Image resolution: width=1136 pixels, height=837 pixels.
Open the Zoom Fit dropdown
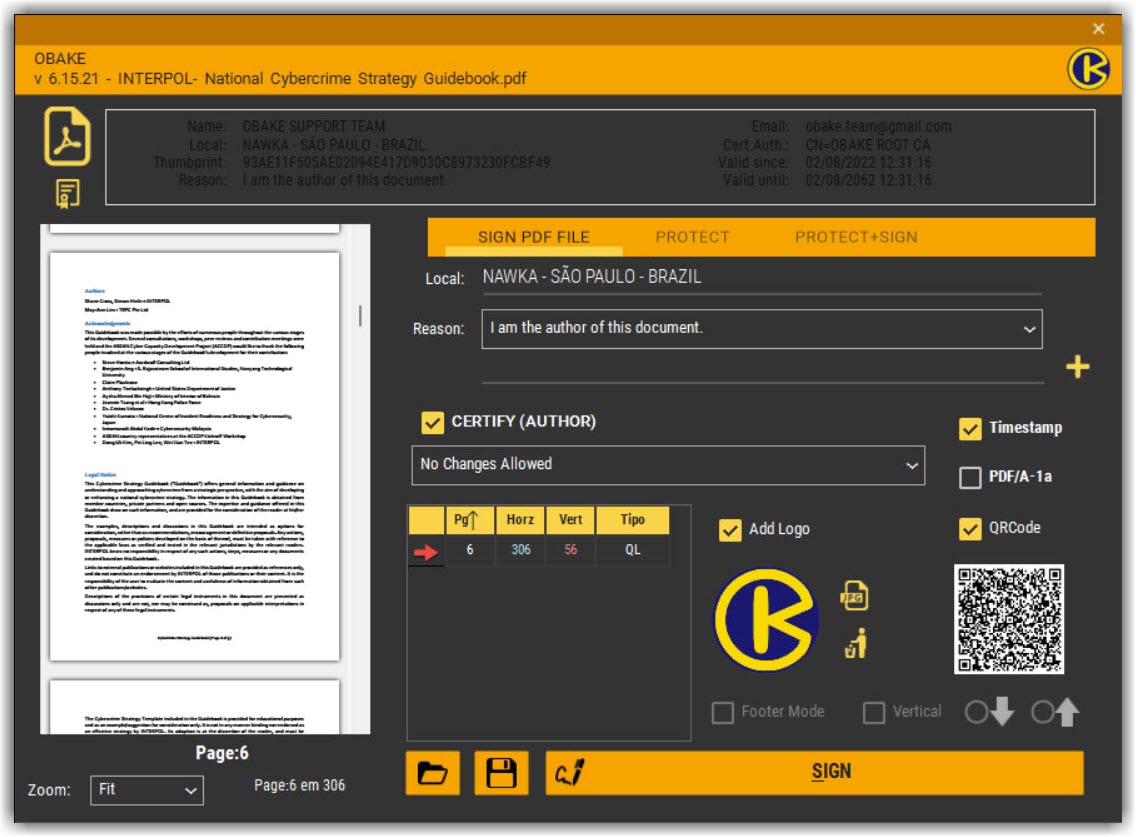(147, 790)
